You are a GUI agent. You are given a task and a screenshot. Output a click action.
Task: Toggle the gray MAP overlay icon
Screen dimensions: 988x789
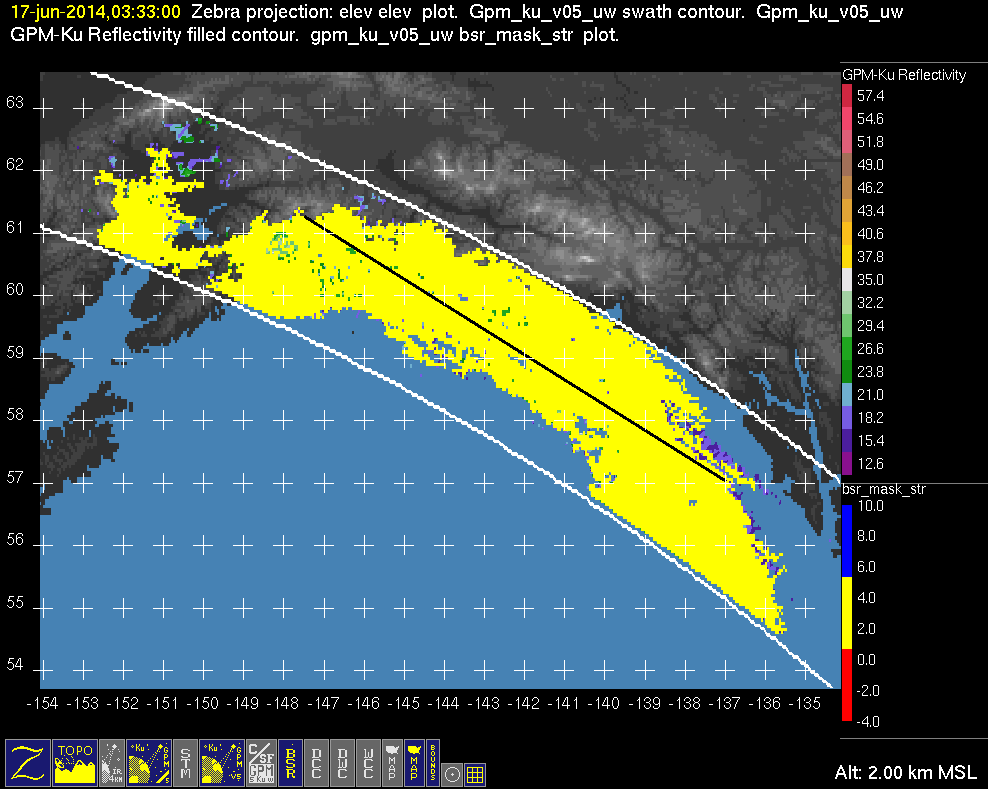tap(392, 762)
